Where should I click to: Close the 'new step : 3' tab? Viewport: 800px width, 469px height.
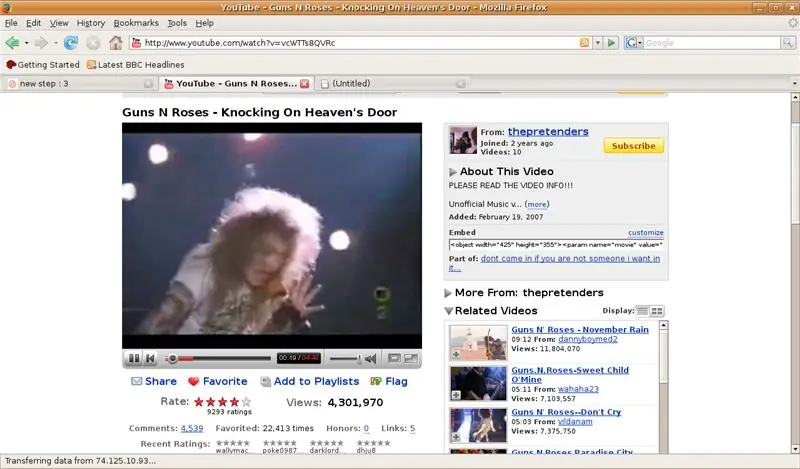point(148,84)
